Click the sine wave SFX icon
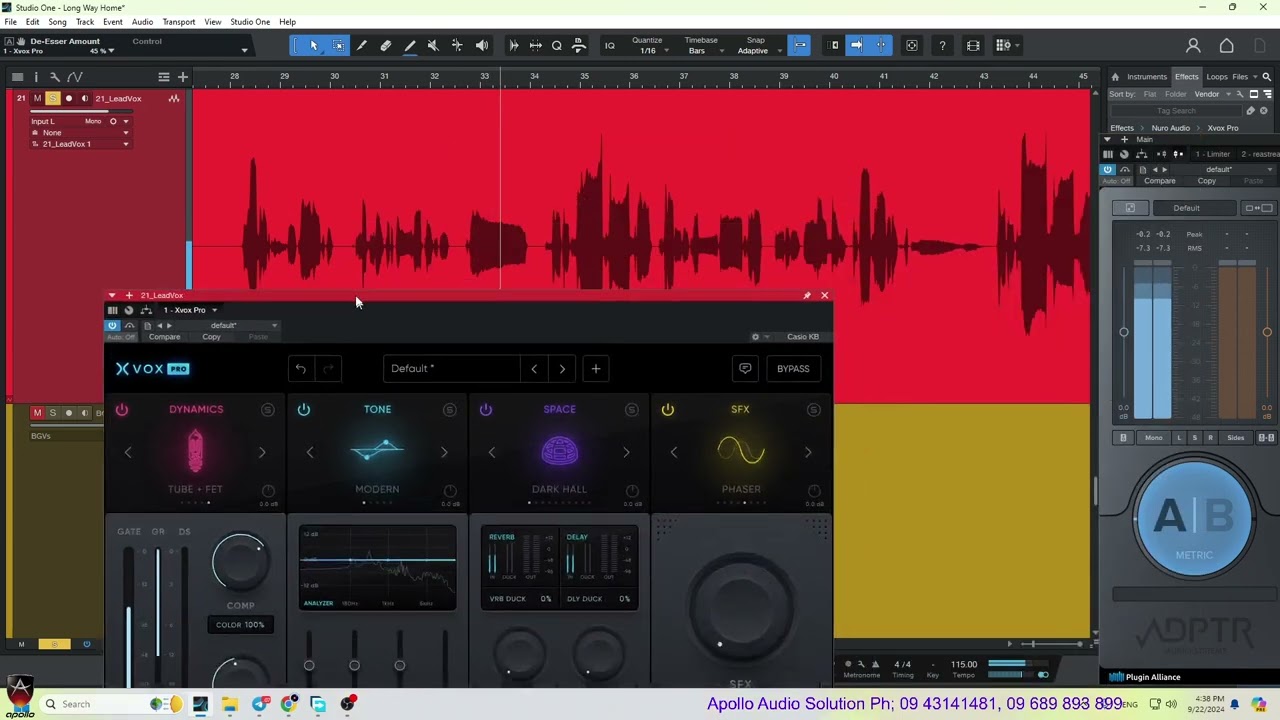 tap(741, 452)
